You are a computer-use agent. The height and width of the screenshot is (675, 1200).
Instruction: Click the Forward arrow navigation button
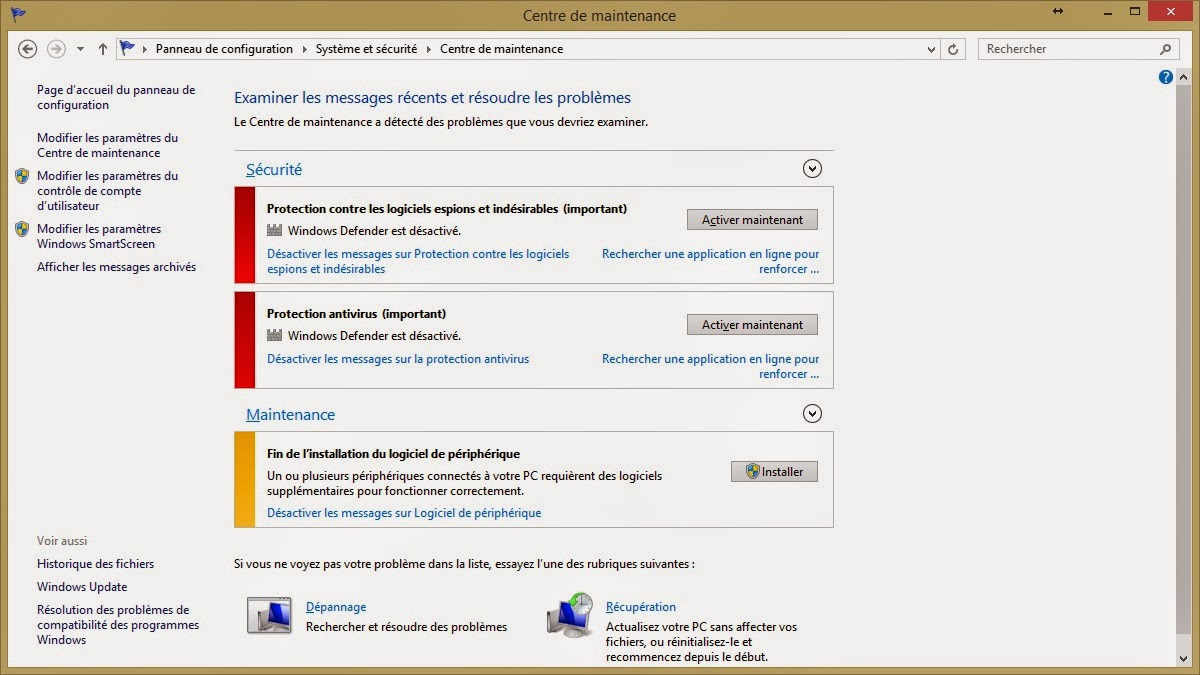click(56, 49)
